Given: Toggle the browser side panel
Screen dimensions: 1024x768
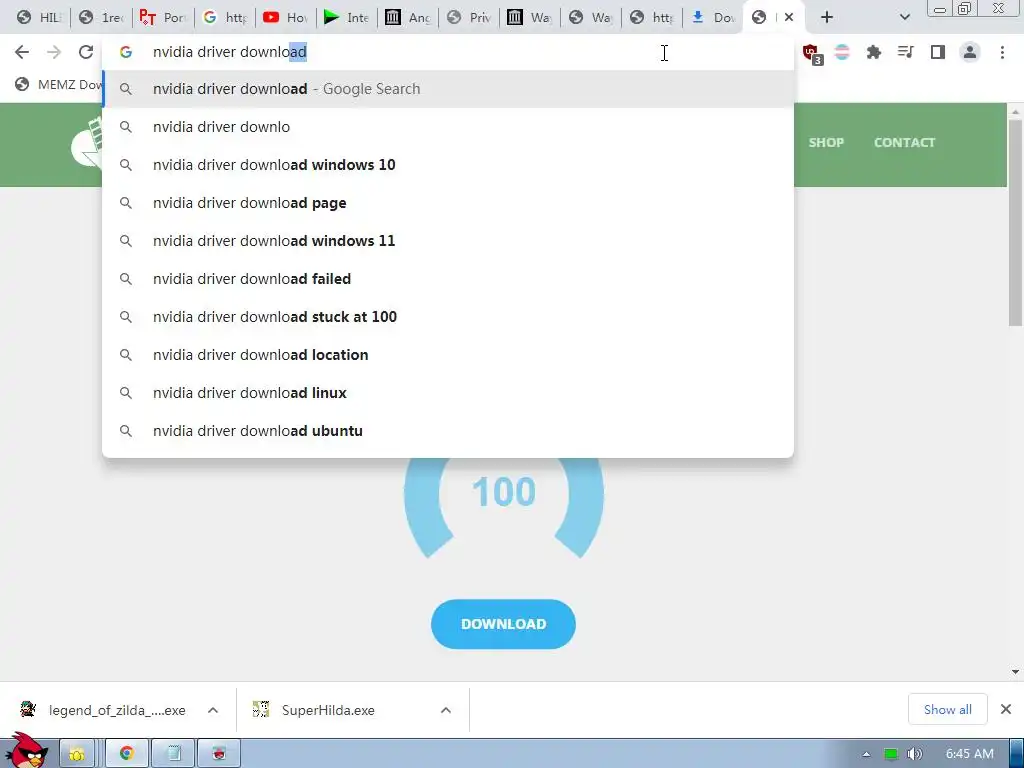Looking at the screenshot, I should pyautogui.click(x=938, y=52).
